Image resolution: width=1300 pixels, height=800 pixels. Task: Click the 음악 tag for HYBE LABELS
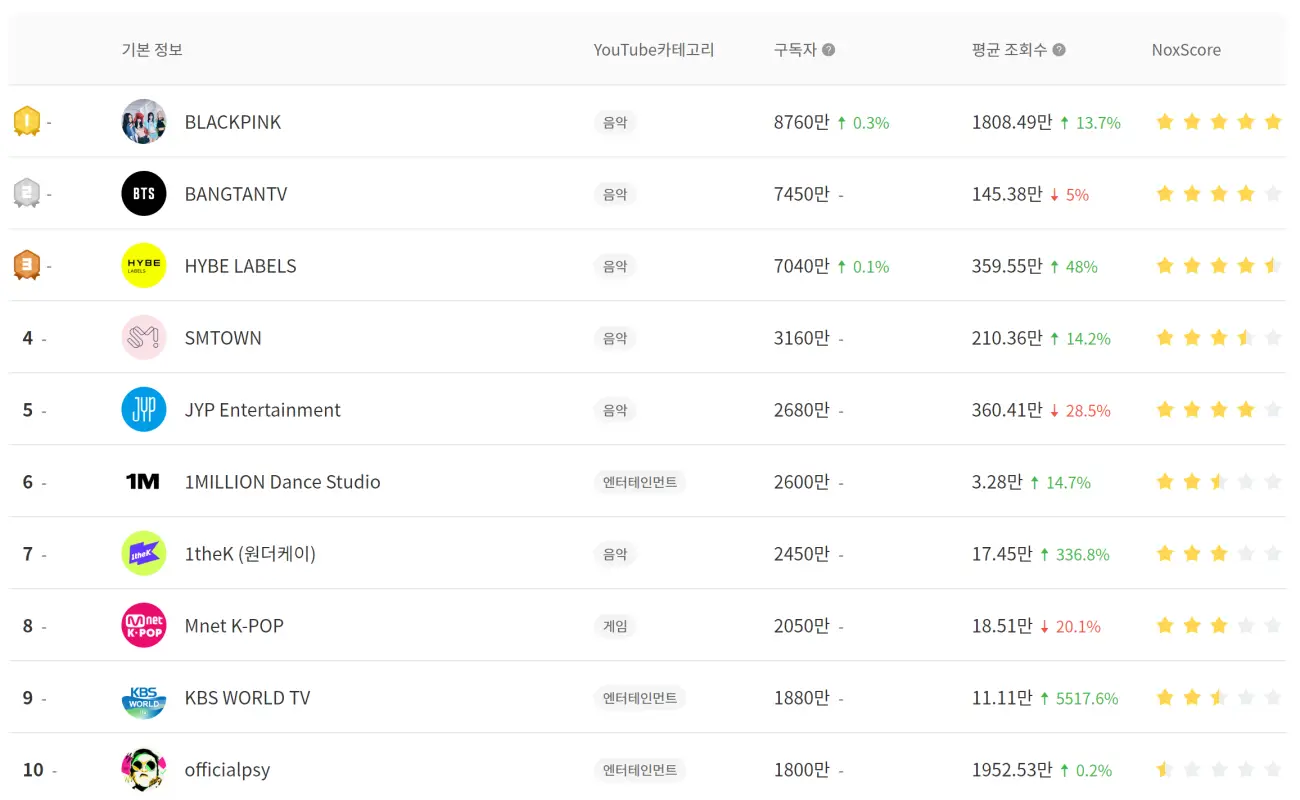(x=615, y=266)
